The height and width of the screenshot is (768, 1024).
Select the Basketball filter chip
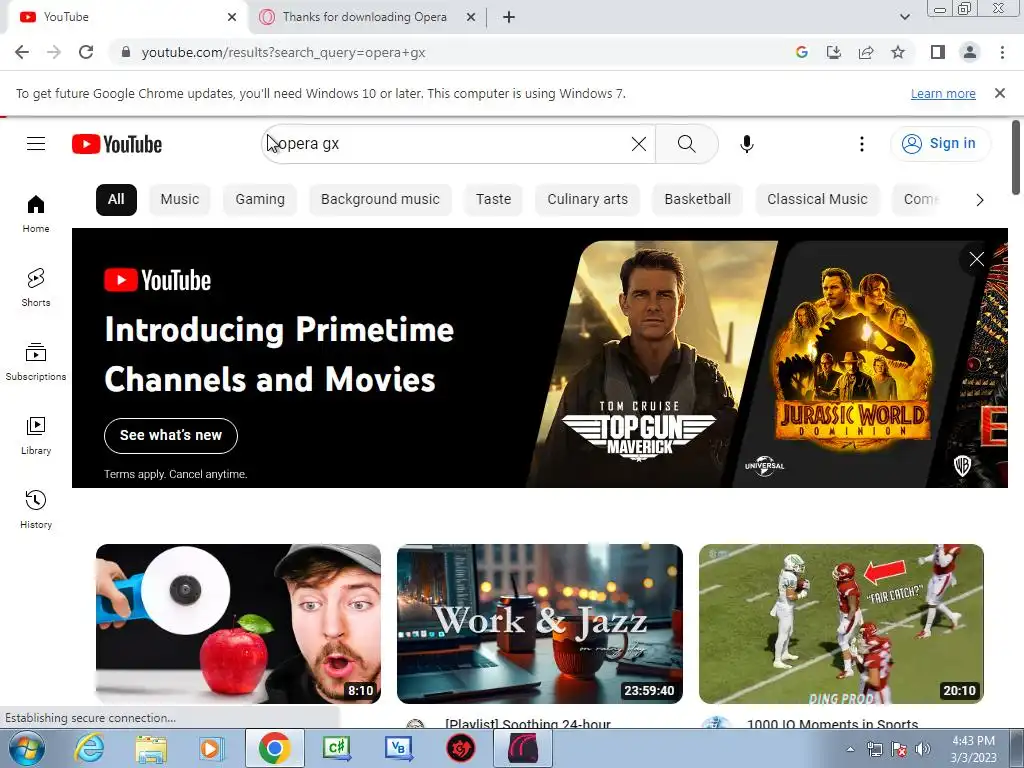click(697, 200)
